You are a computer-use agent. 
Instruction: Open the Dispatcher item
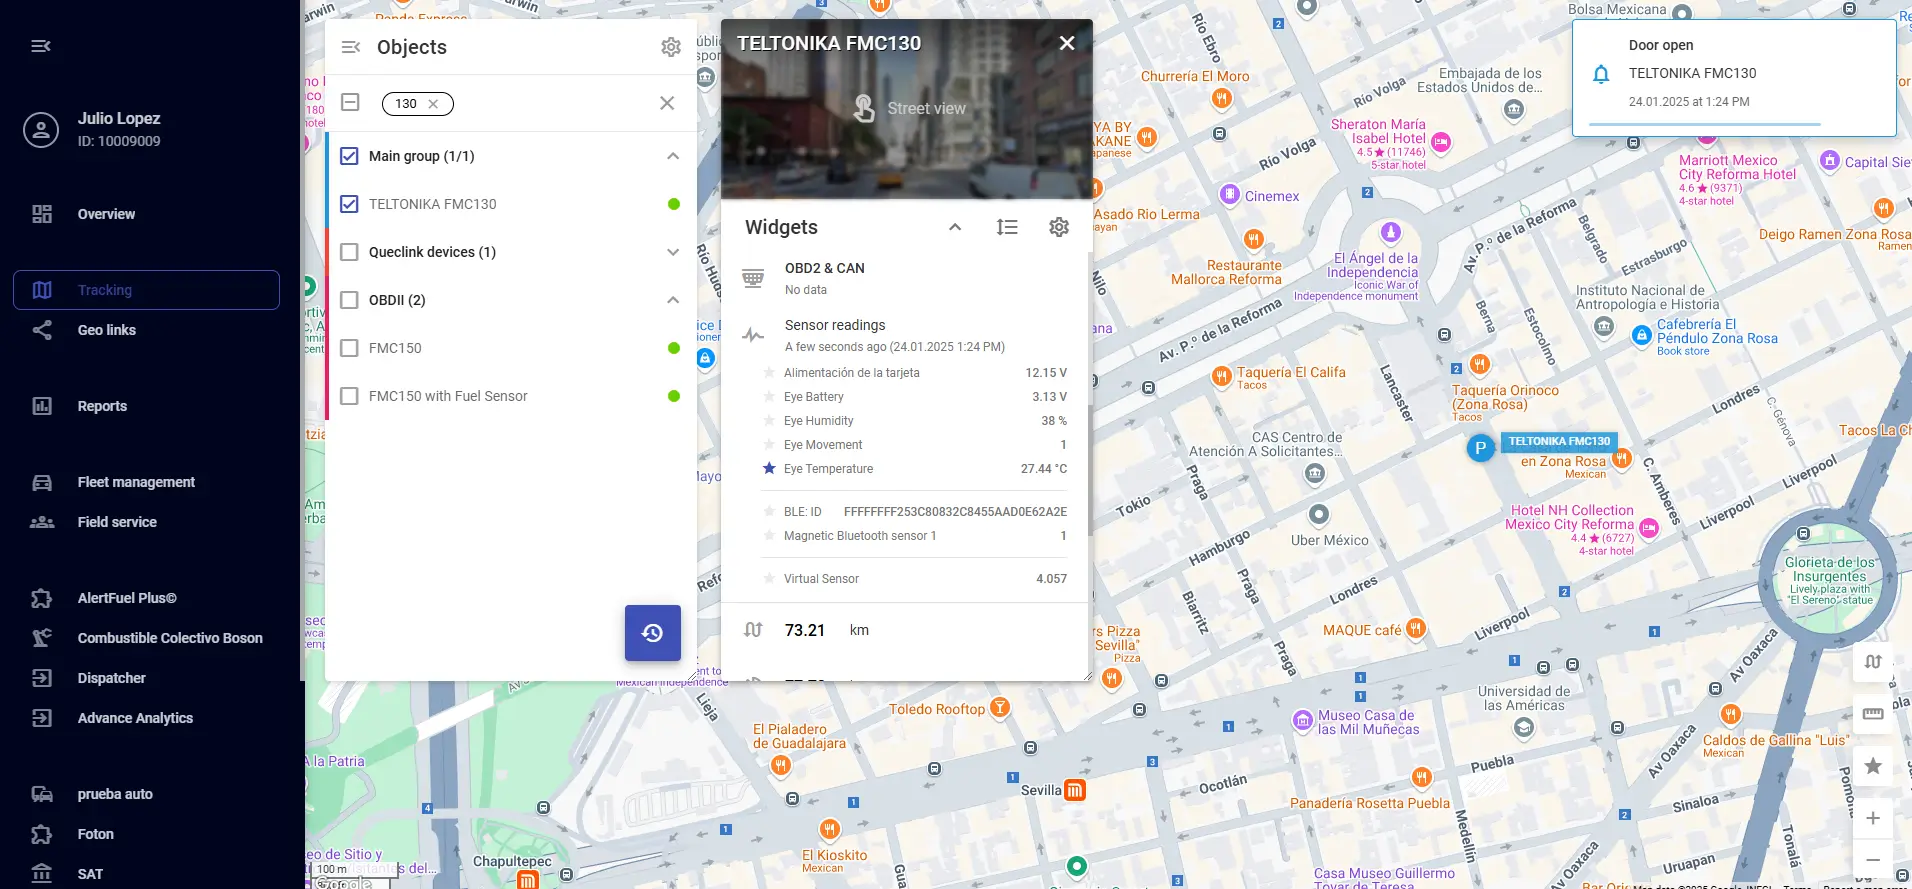[146, 678]
